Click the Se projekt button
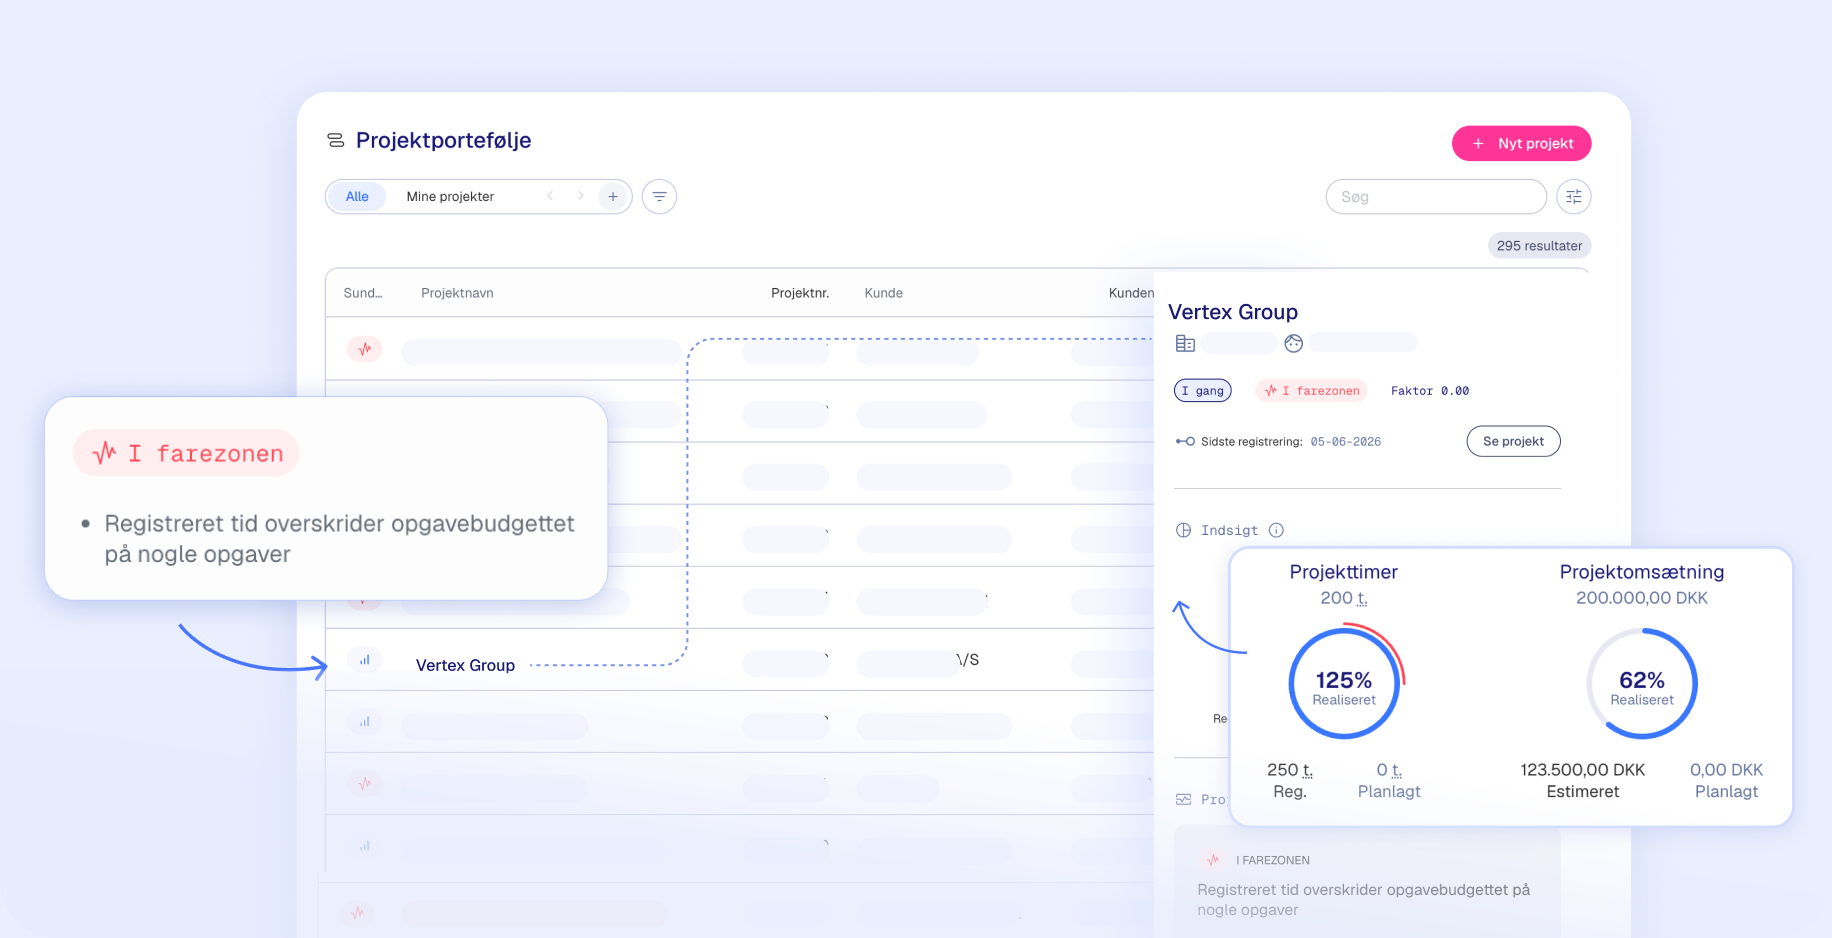Image resolution: width=1832 pixels, height=938 pixels. pyautogui.click(x=1513, y=441)
